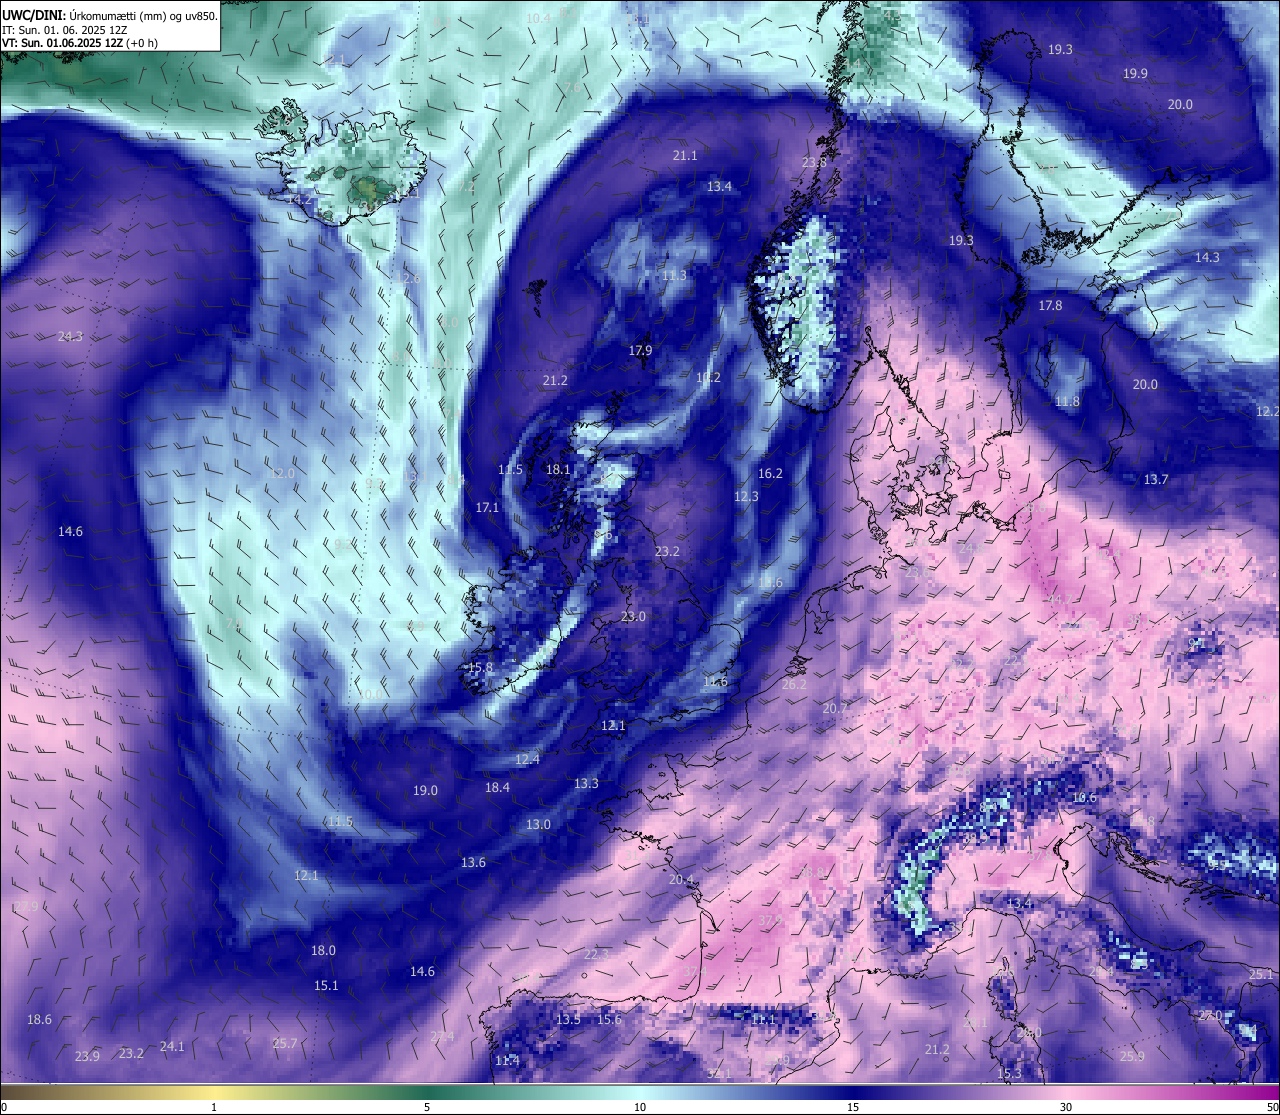The image size is (1280, 1115).
Task: Click the 18.1 value label
Action: 558,470
